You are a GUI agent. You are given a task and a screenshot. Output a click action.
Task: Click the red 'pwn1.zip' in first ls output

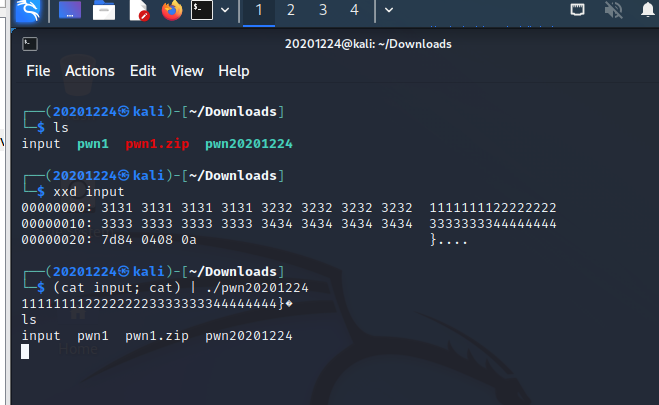coord(157,144)
